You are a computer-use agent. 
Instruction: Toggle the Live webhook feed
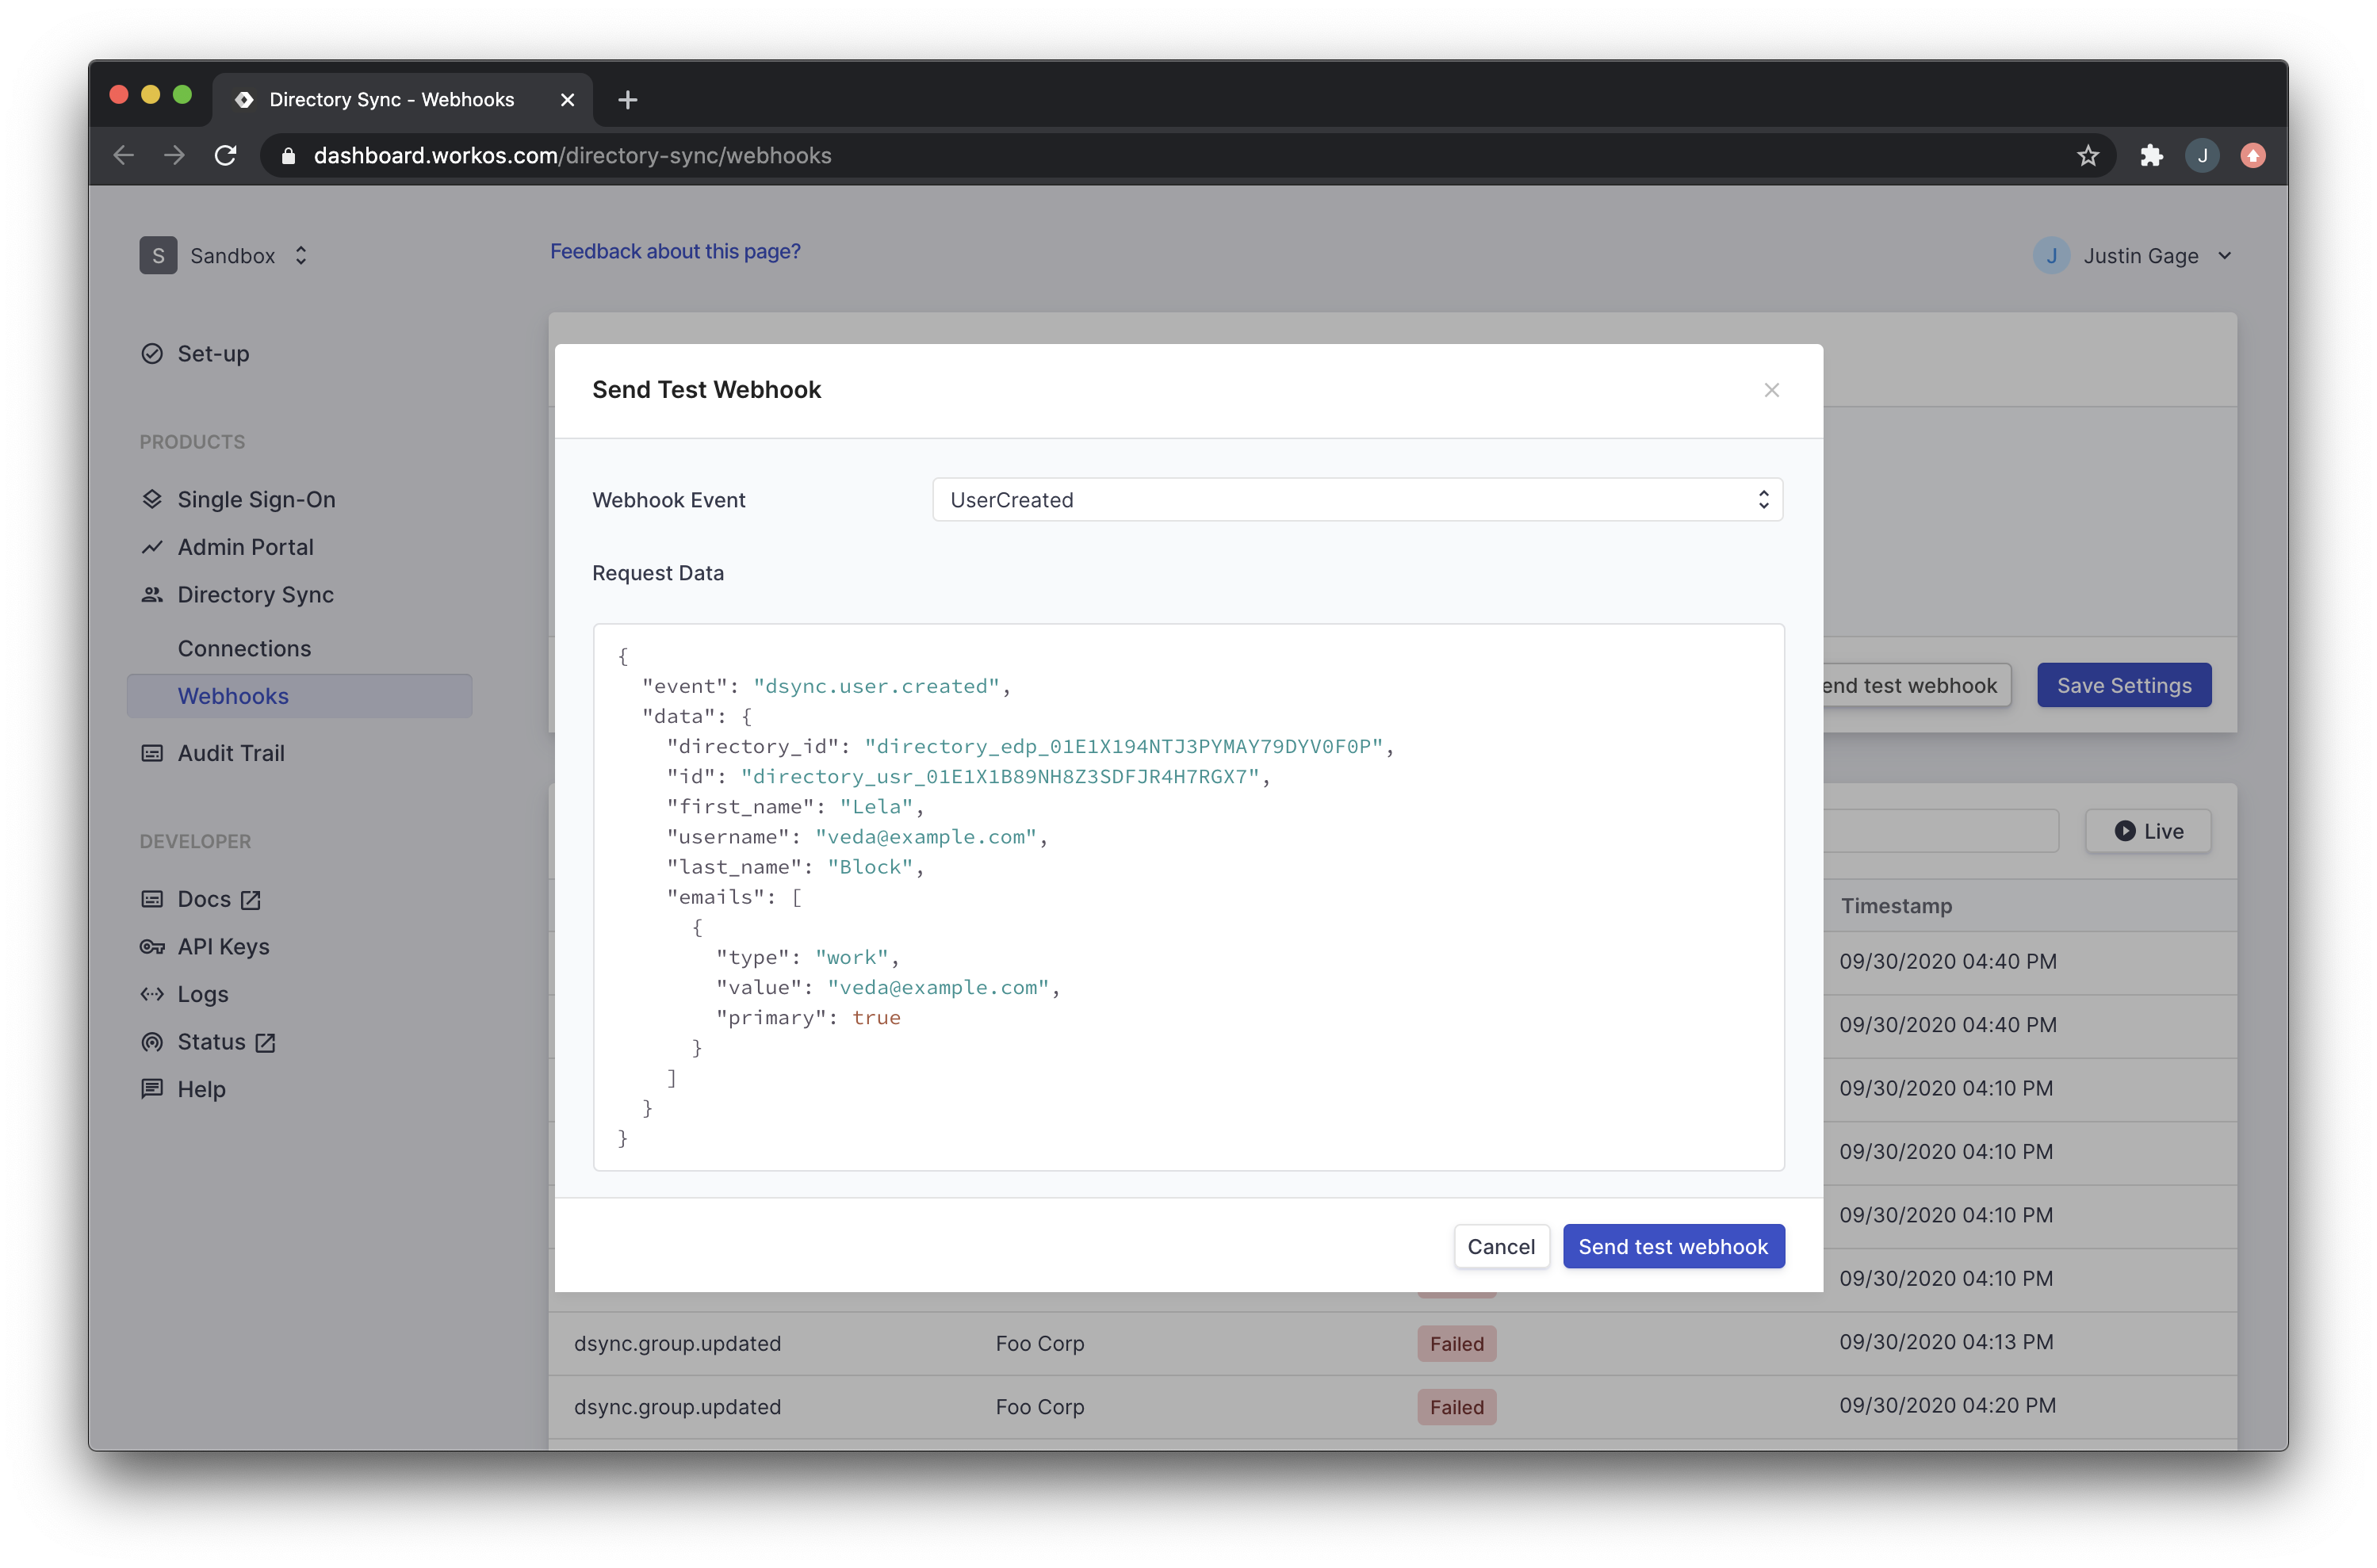2147,830
